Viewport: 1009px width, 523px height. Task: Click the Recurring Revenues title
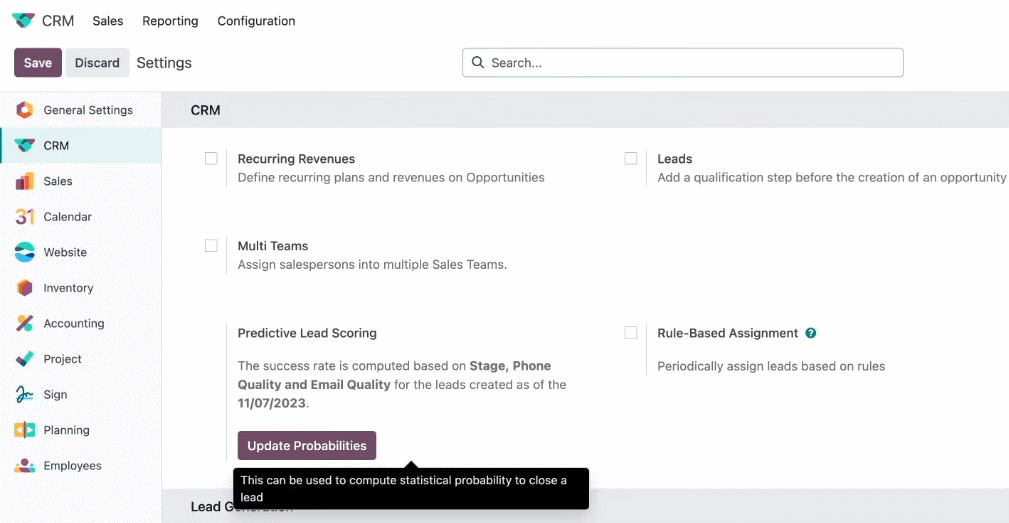(x=296, y=159)
